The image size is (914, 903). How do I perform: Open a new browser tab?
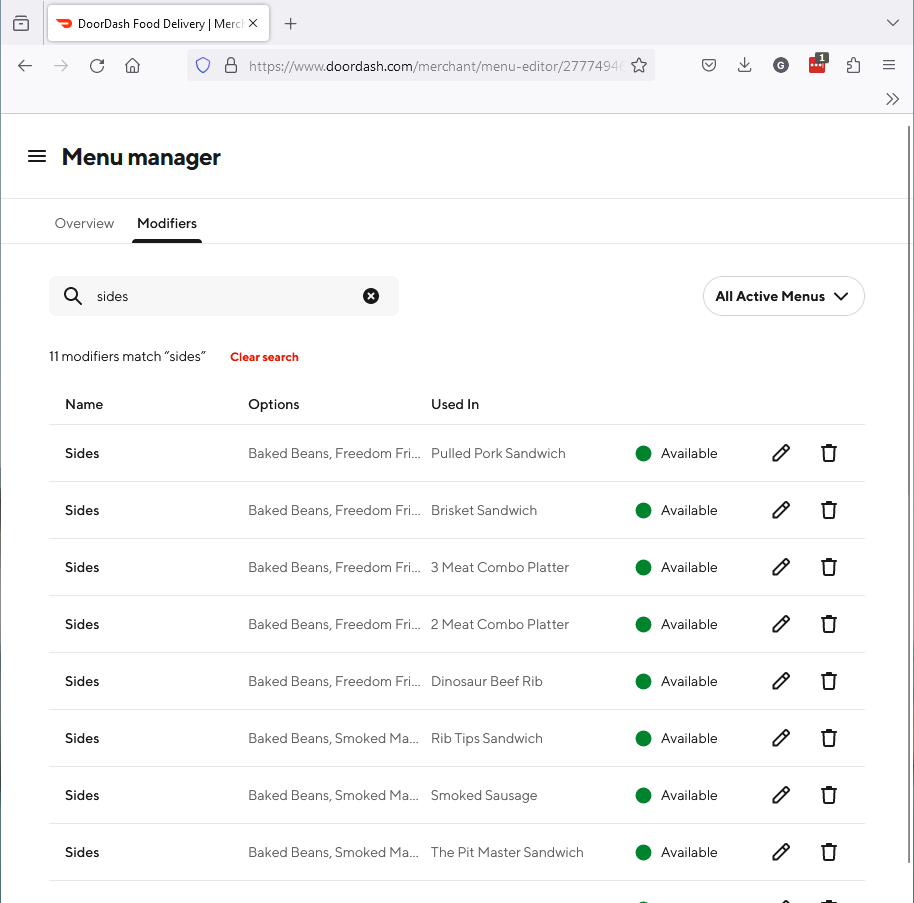tap(290, 23)
